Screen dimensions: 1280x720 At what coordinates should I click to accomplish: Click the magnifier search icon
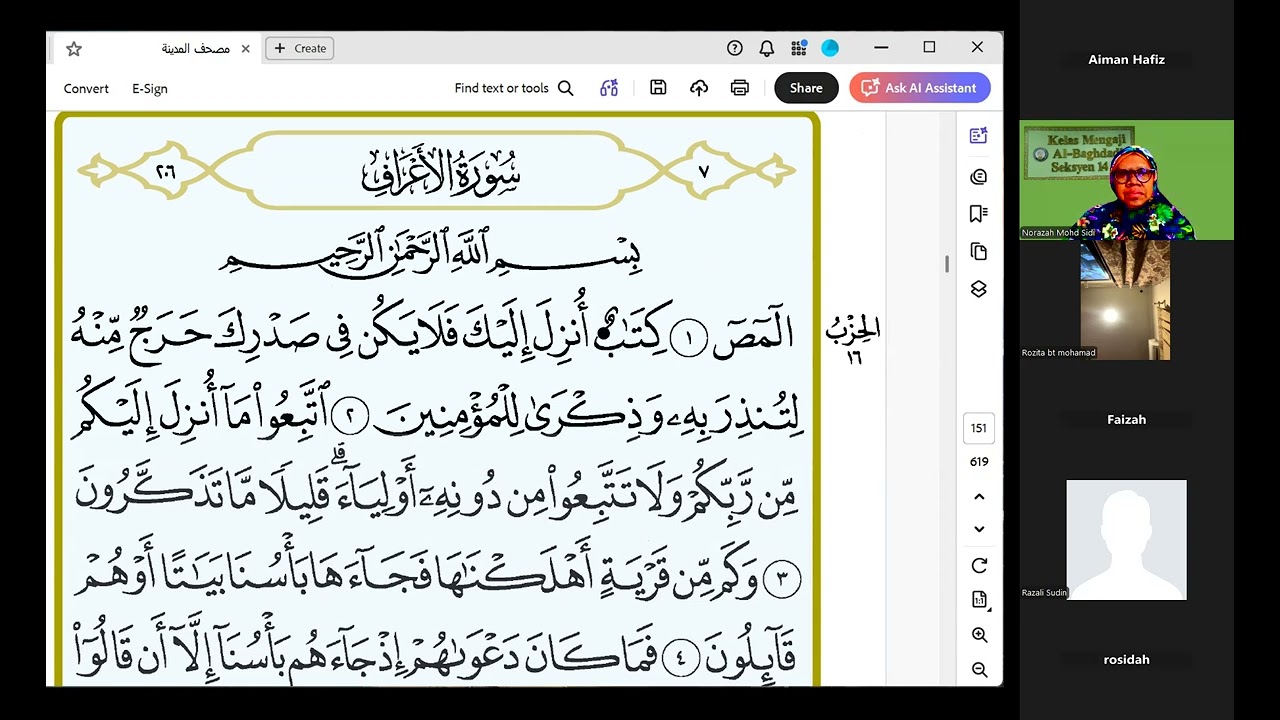(566, 88)
